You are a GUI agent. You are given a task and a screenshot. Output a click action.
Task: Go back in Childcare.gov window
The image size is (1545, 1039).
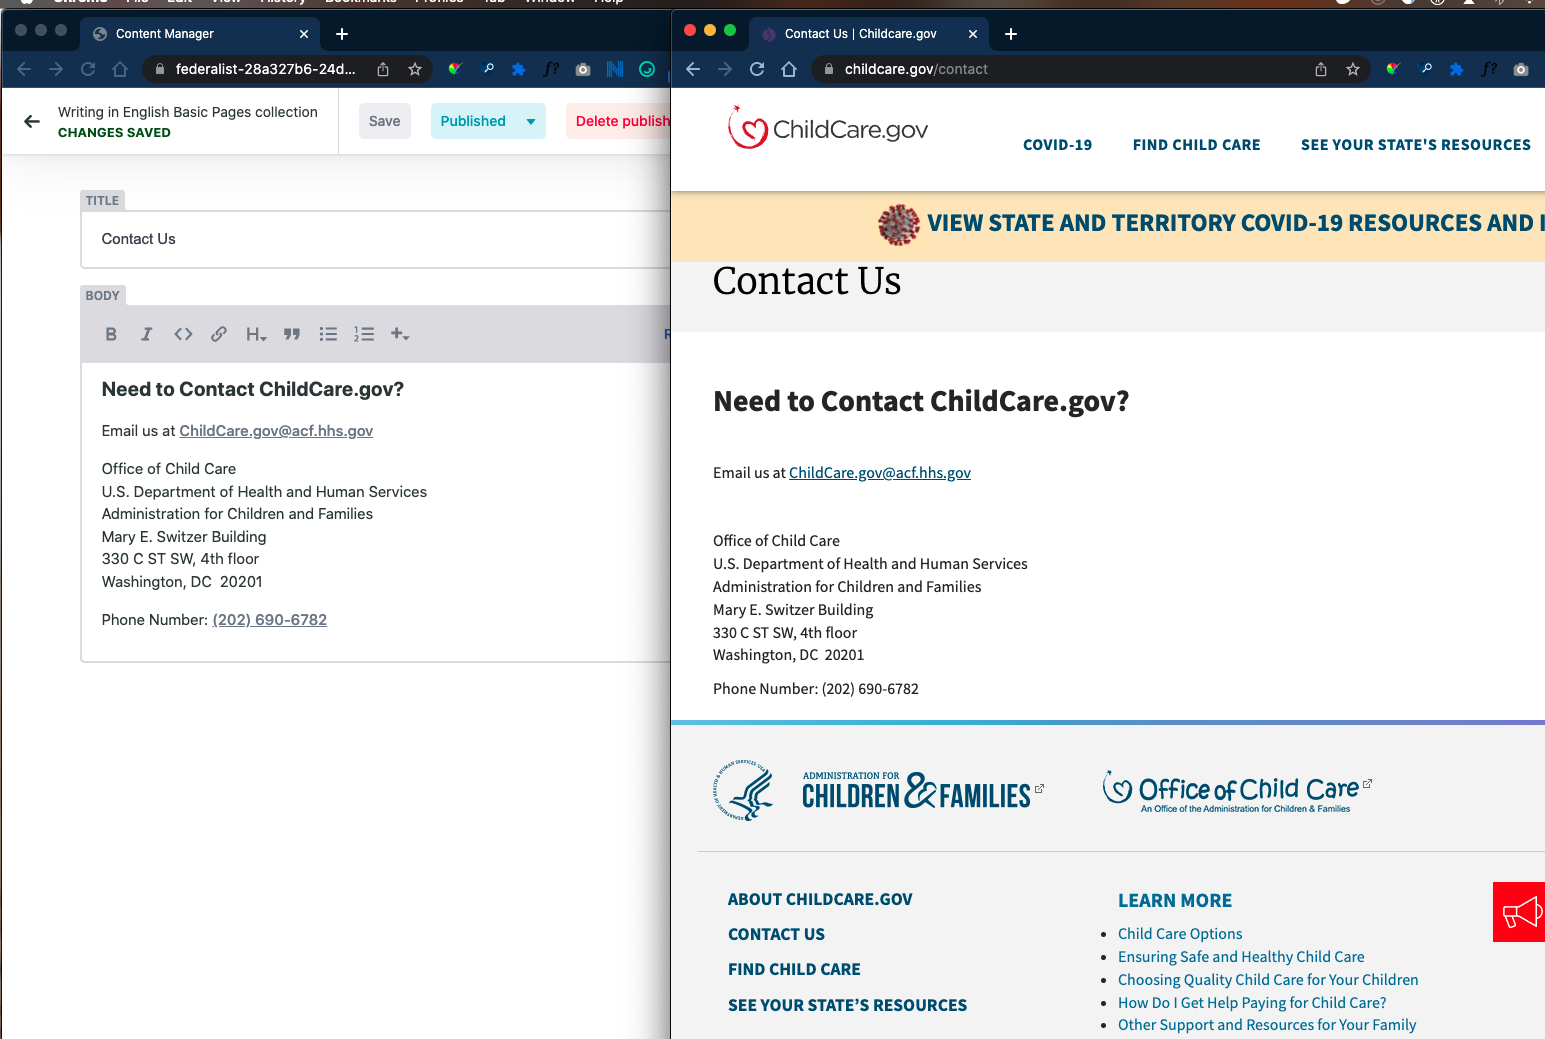tap(693, 69)
